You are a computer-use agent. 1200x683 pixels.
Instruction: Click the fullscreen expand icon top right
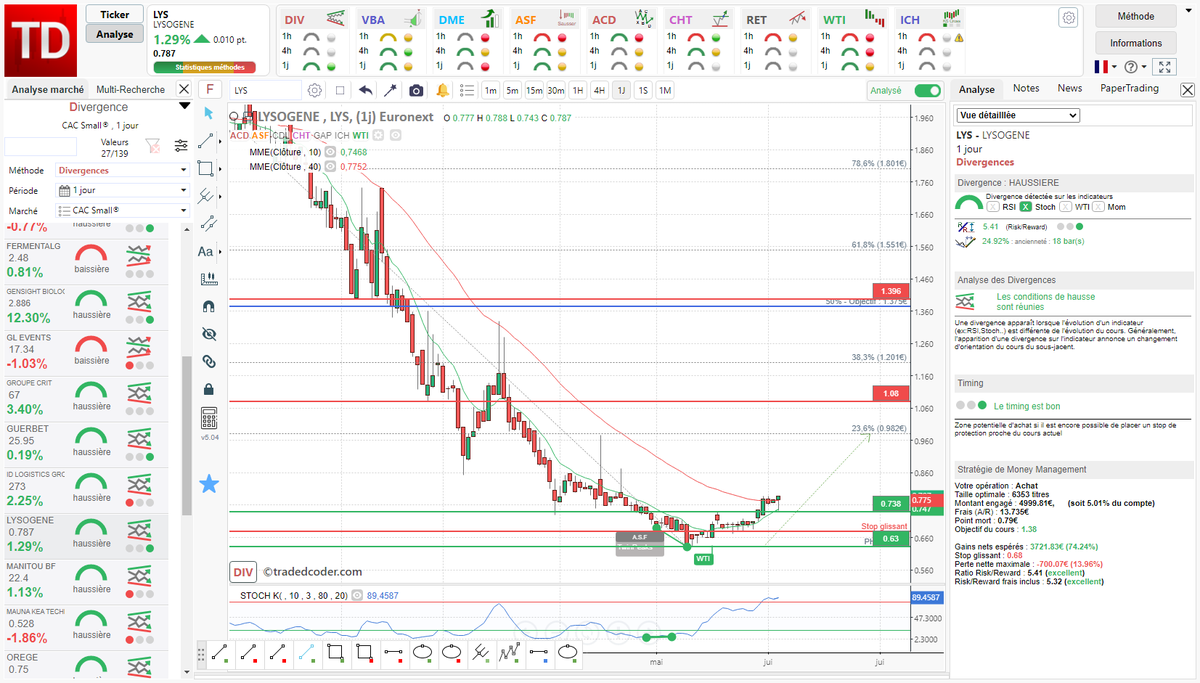(1164, 67)
